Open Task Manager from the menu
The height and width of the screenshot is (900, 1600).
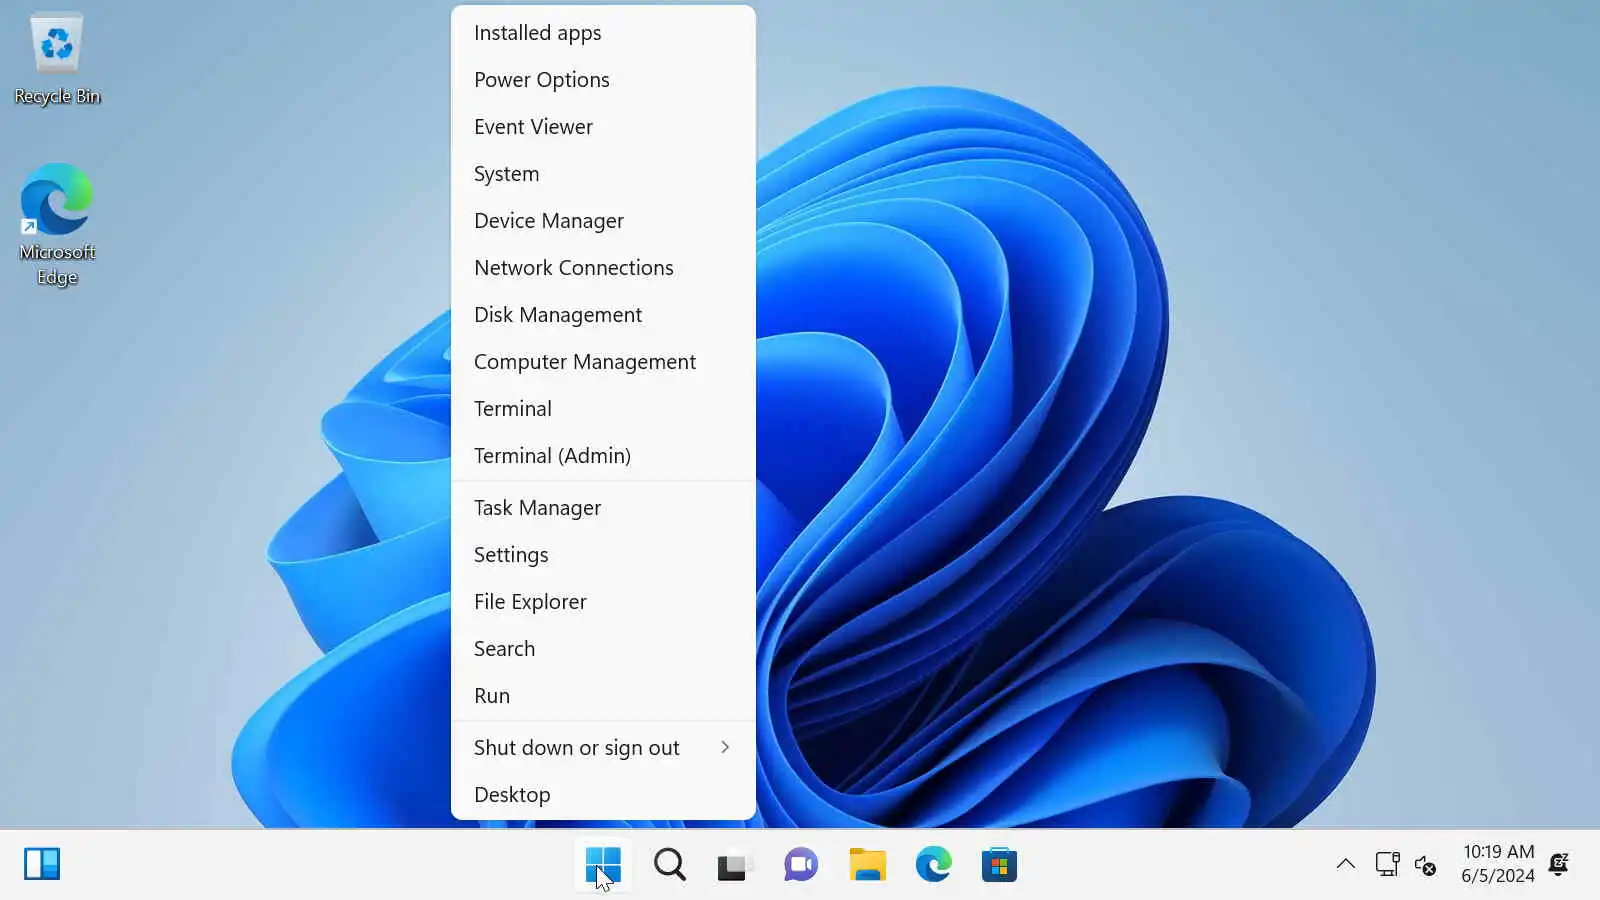(603, 508)
